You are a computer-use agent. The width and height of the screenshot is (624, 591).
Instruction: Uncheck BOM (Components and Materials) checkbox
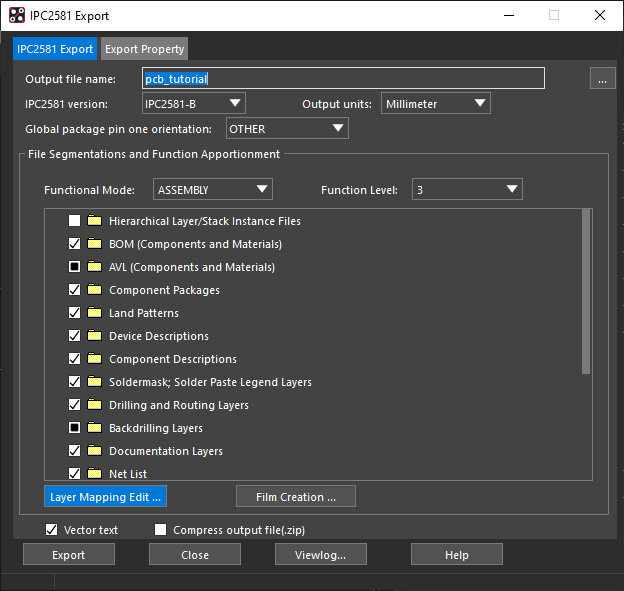(x=74, y=244)
